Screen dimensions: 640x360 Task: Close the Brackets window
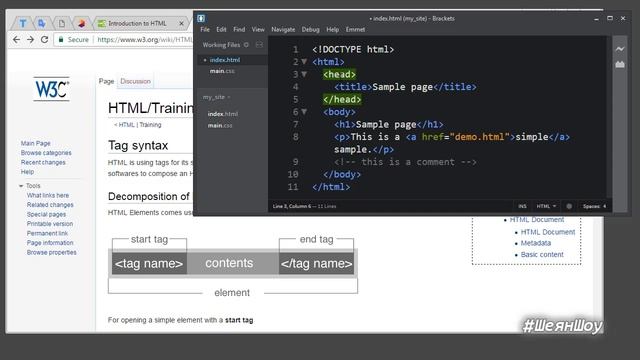click(x=623, y=18)
